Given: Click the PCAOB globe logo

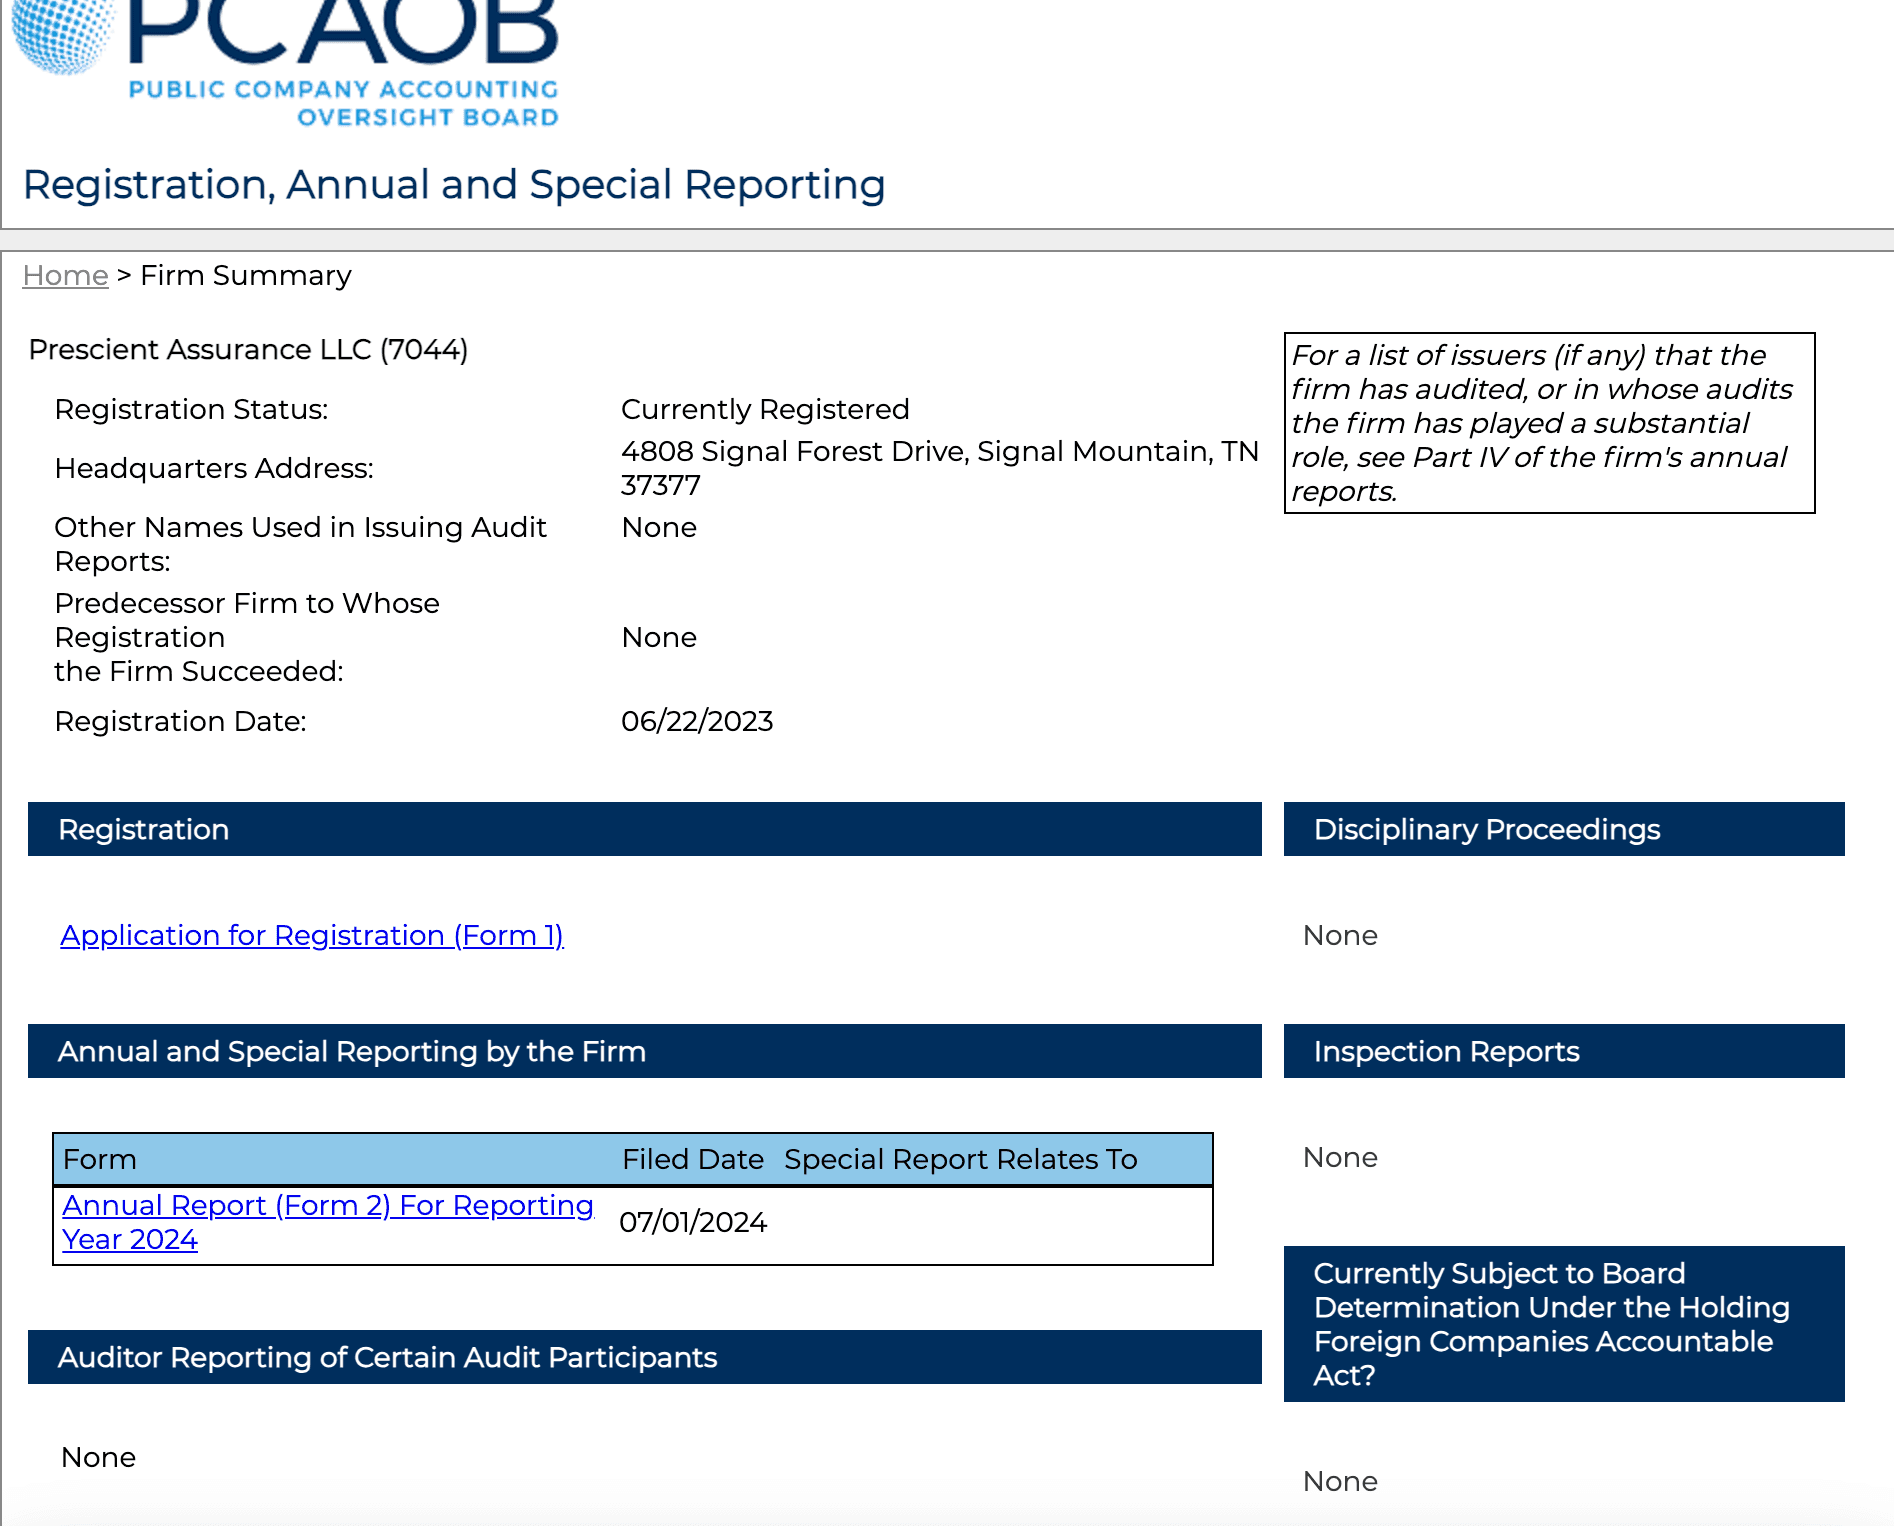Looking at the screenshot, I should (62, 36).
